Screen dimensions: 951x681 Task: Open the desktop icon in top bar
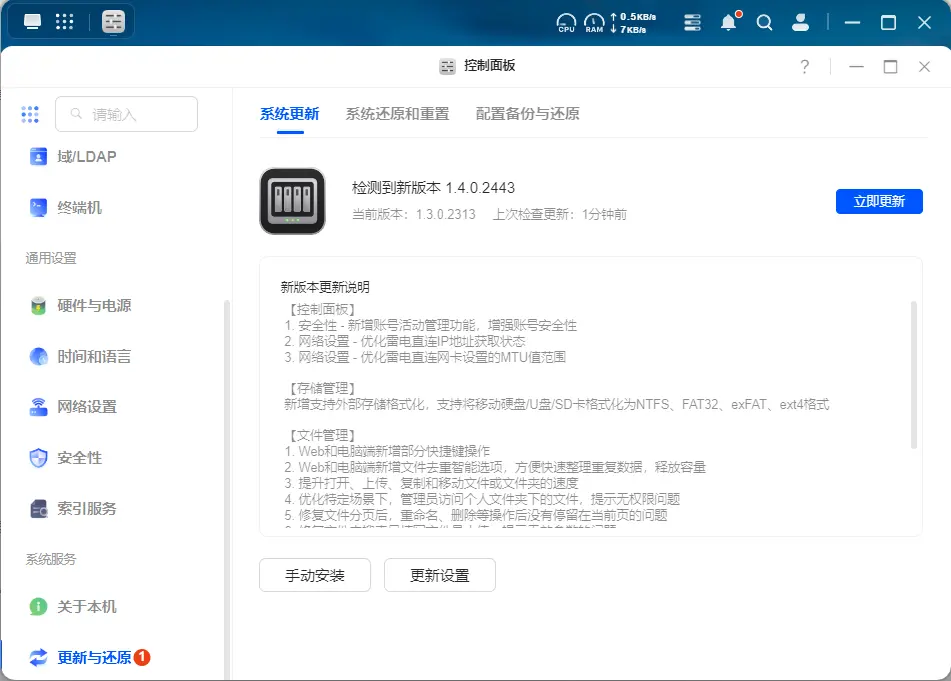33,21
